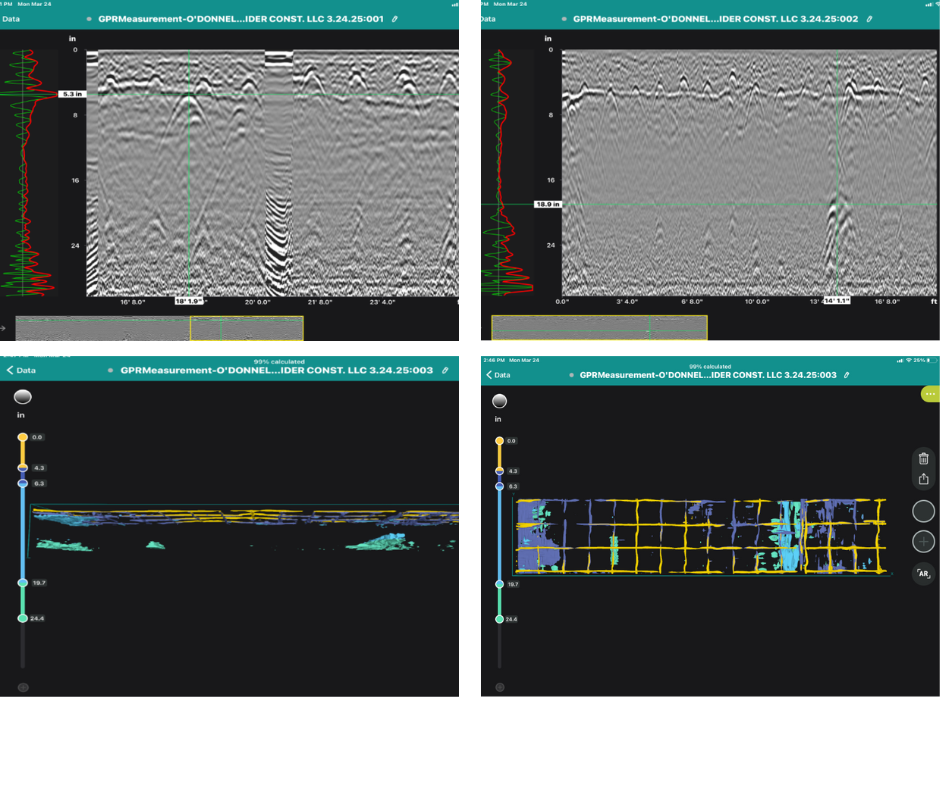Screen dimensions: 940x788
Task: Click pencil edit icon beside measurement 001 title
Action: (394, 18)
